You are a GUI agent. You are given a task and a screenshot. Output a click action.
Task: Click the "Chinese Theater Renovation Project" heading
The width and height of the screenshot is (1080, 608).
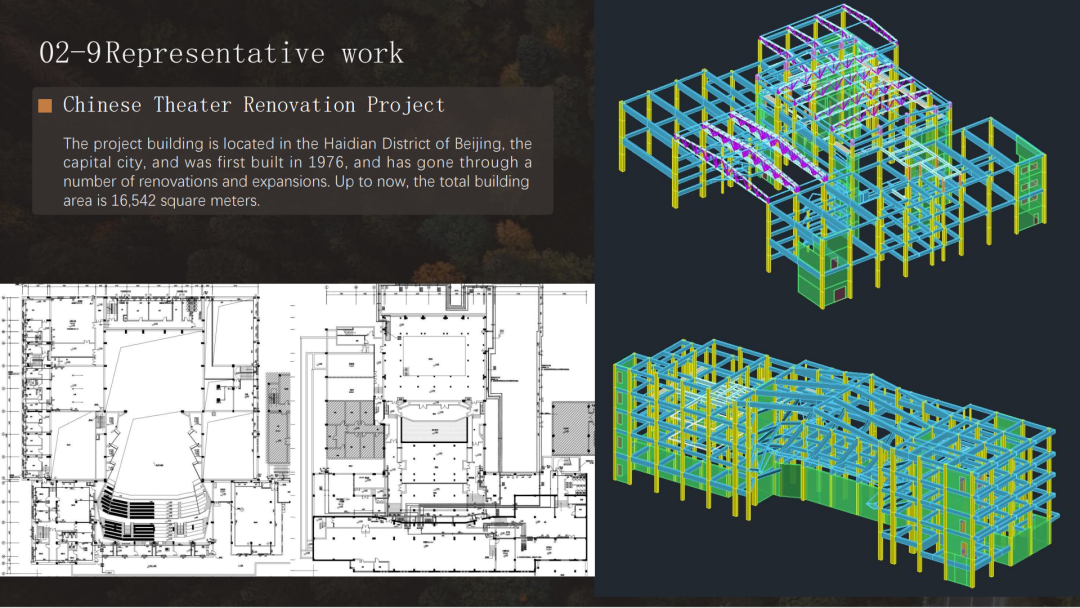[x=254, y=105]
